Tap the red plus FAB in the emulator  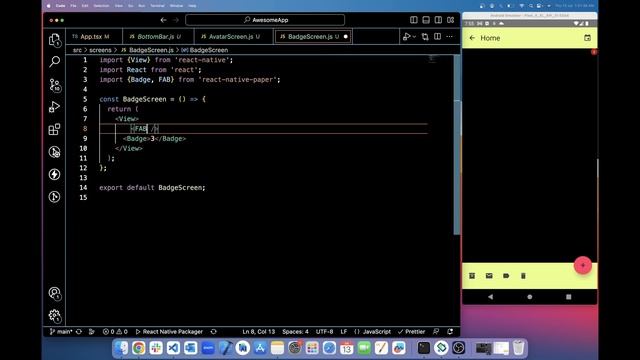pos(583,265)
